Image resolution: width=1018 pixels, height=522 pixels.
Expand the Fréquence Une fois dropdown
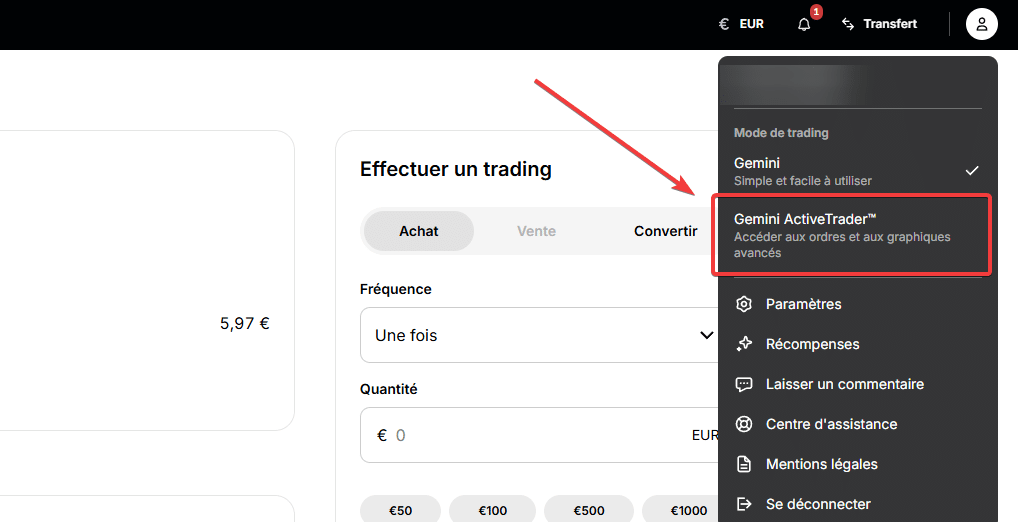(539, 335)
